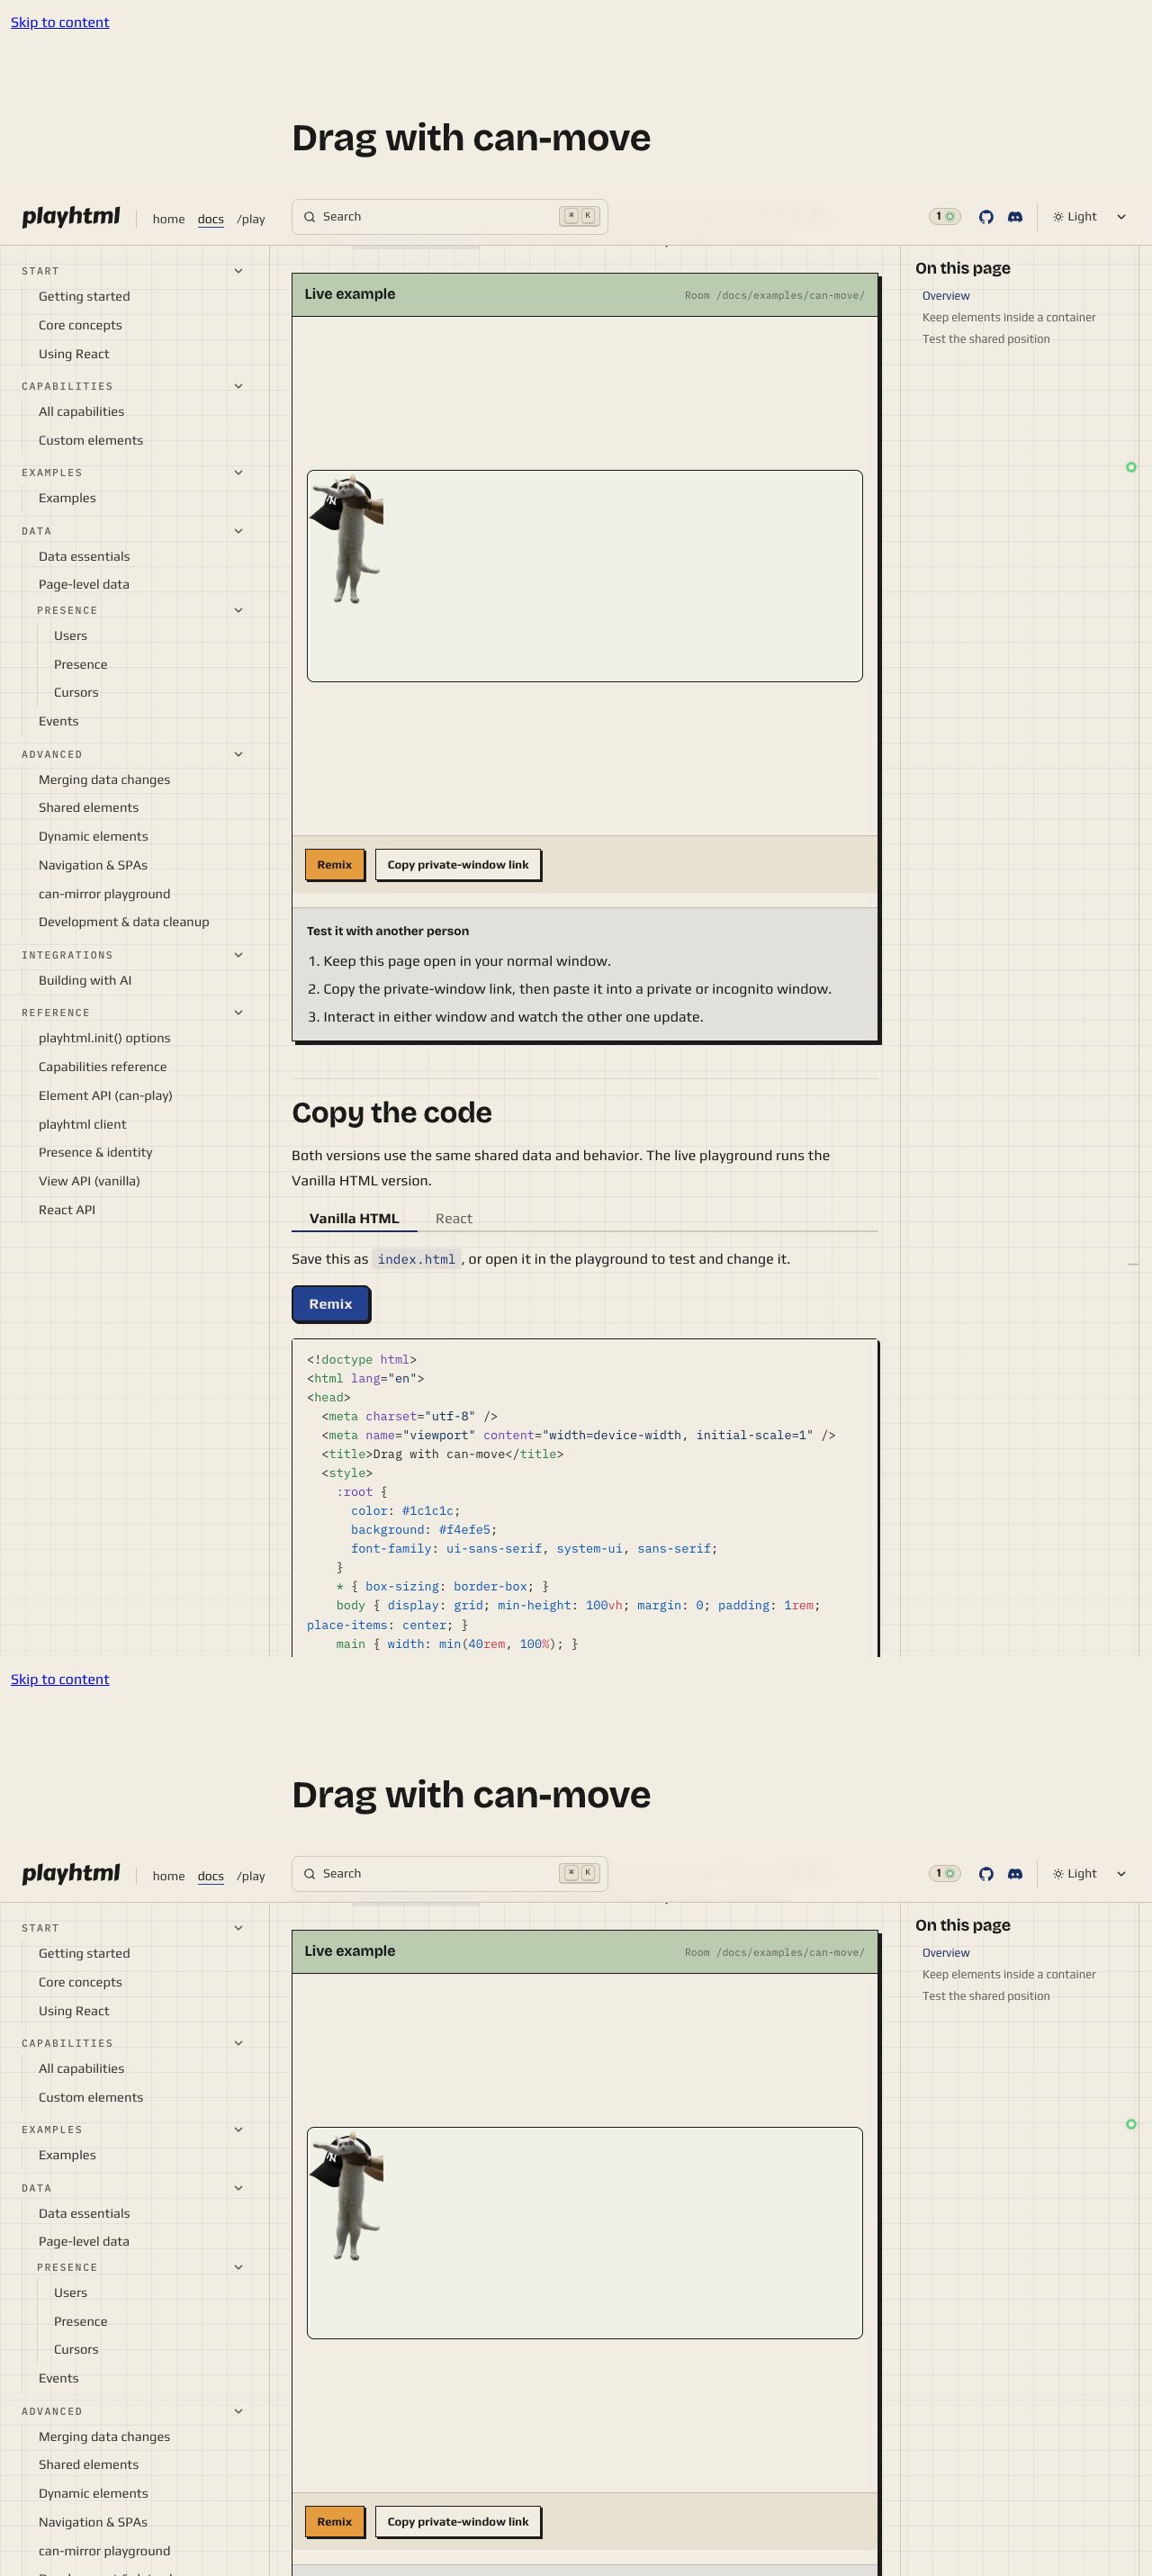
Task: Open Development & data cleanup in the sidebar
Action: click(x=124, y=922)
